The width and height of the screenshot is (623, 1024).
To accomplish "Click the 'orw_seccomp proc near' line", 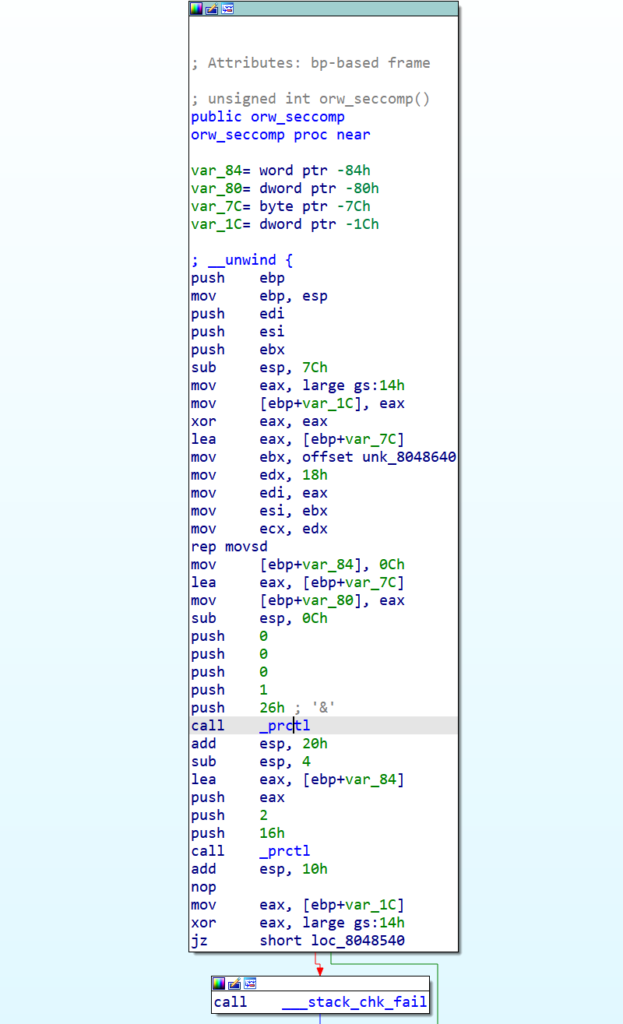I will 281,135.
